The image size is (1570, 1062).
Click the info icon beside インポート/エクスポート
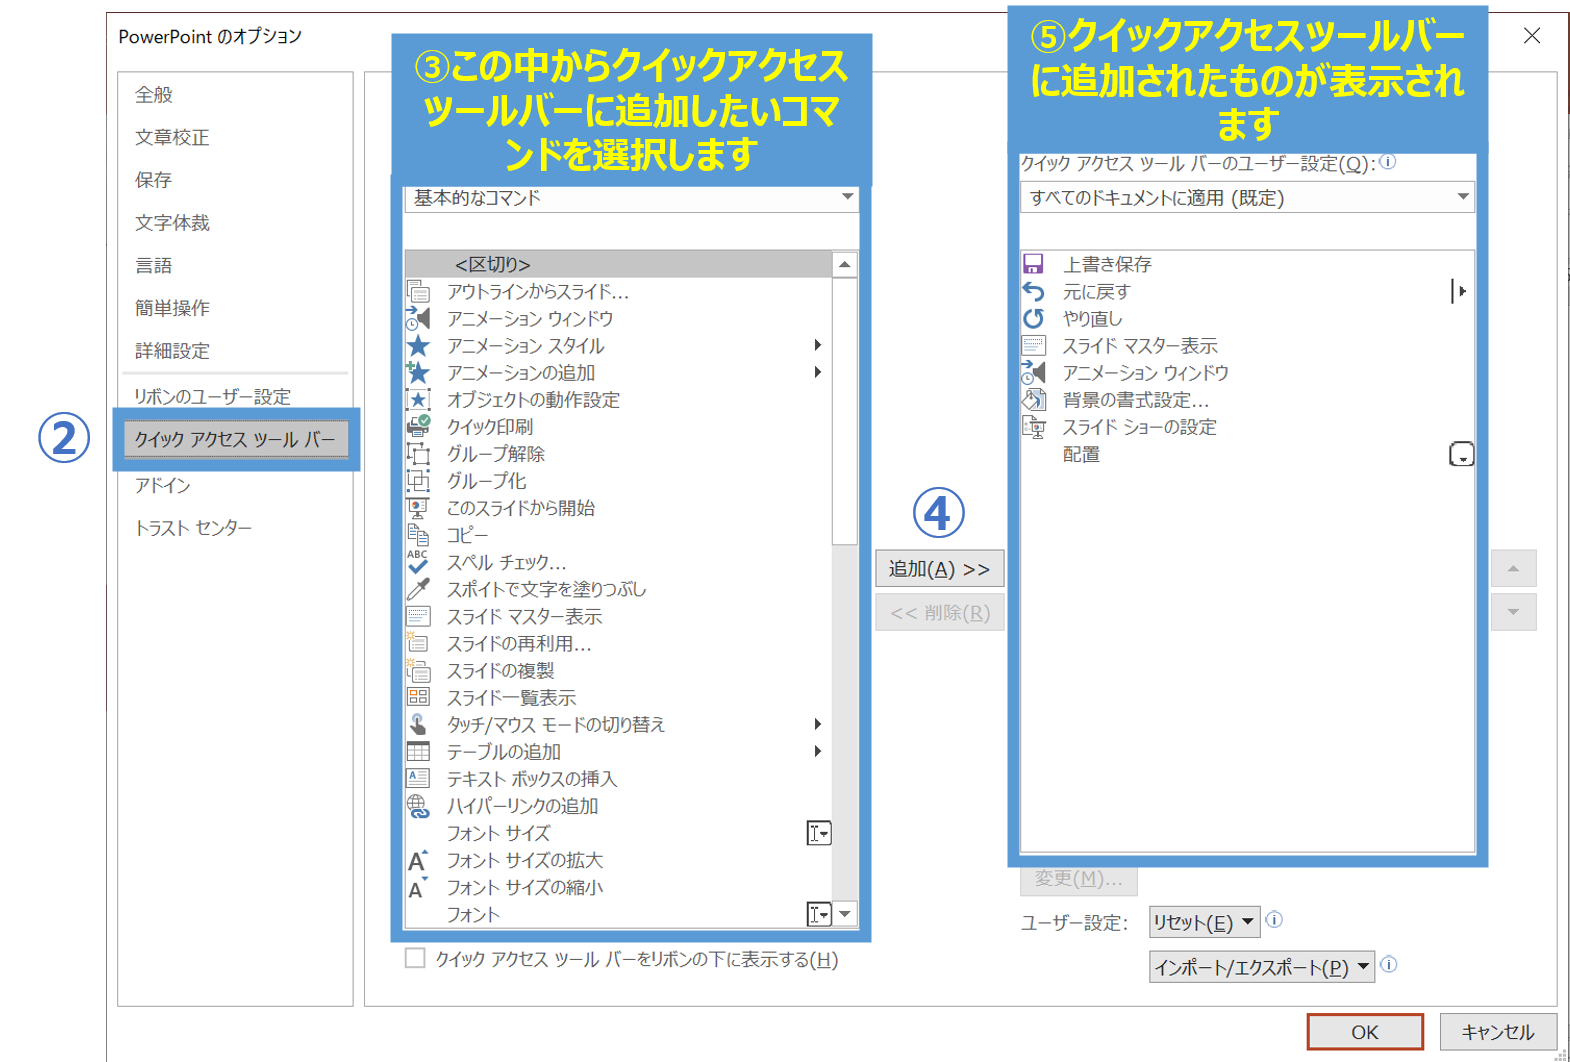1389,965
